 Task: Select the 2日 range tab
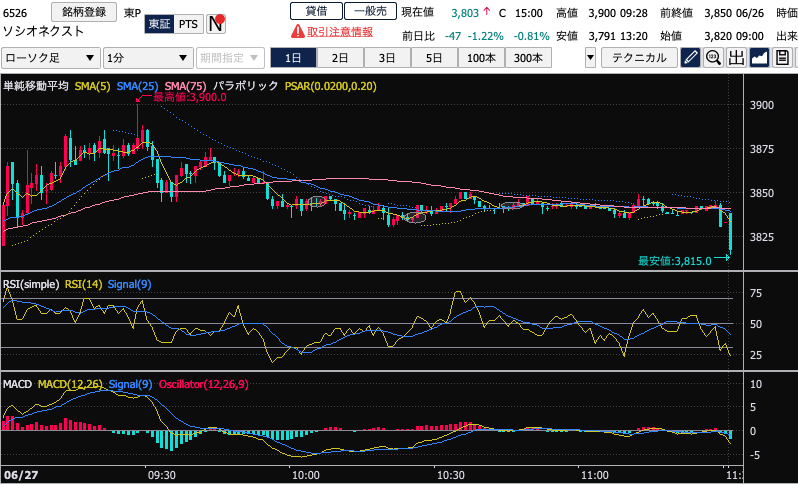click(x=340, y=58)
